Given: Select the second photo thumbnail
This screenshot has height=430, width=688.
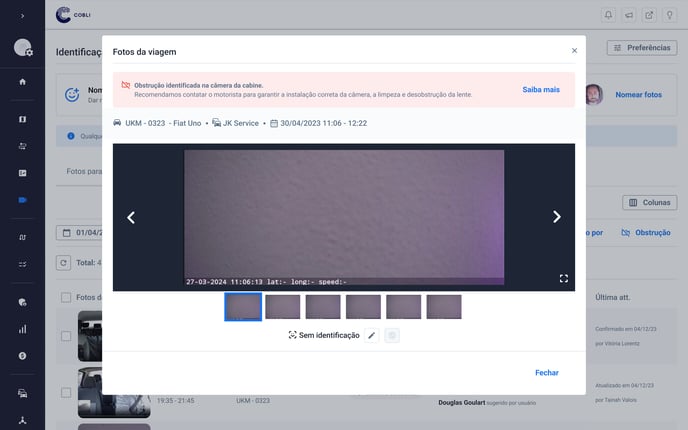Looking at the screenshot, I should (283, 307).
